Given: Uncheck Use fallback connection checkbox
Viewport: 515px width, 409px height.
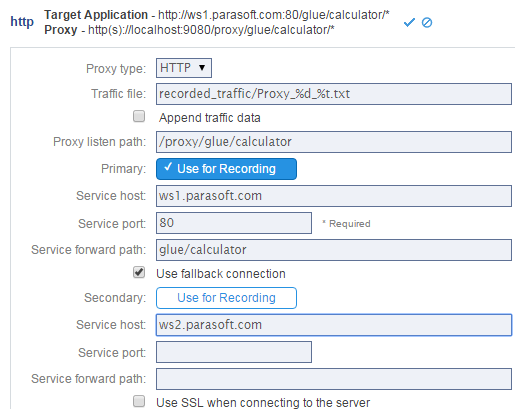Looking at the screenshot, I should 139,272.
